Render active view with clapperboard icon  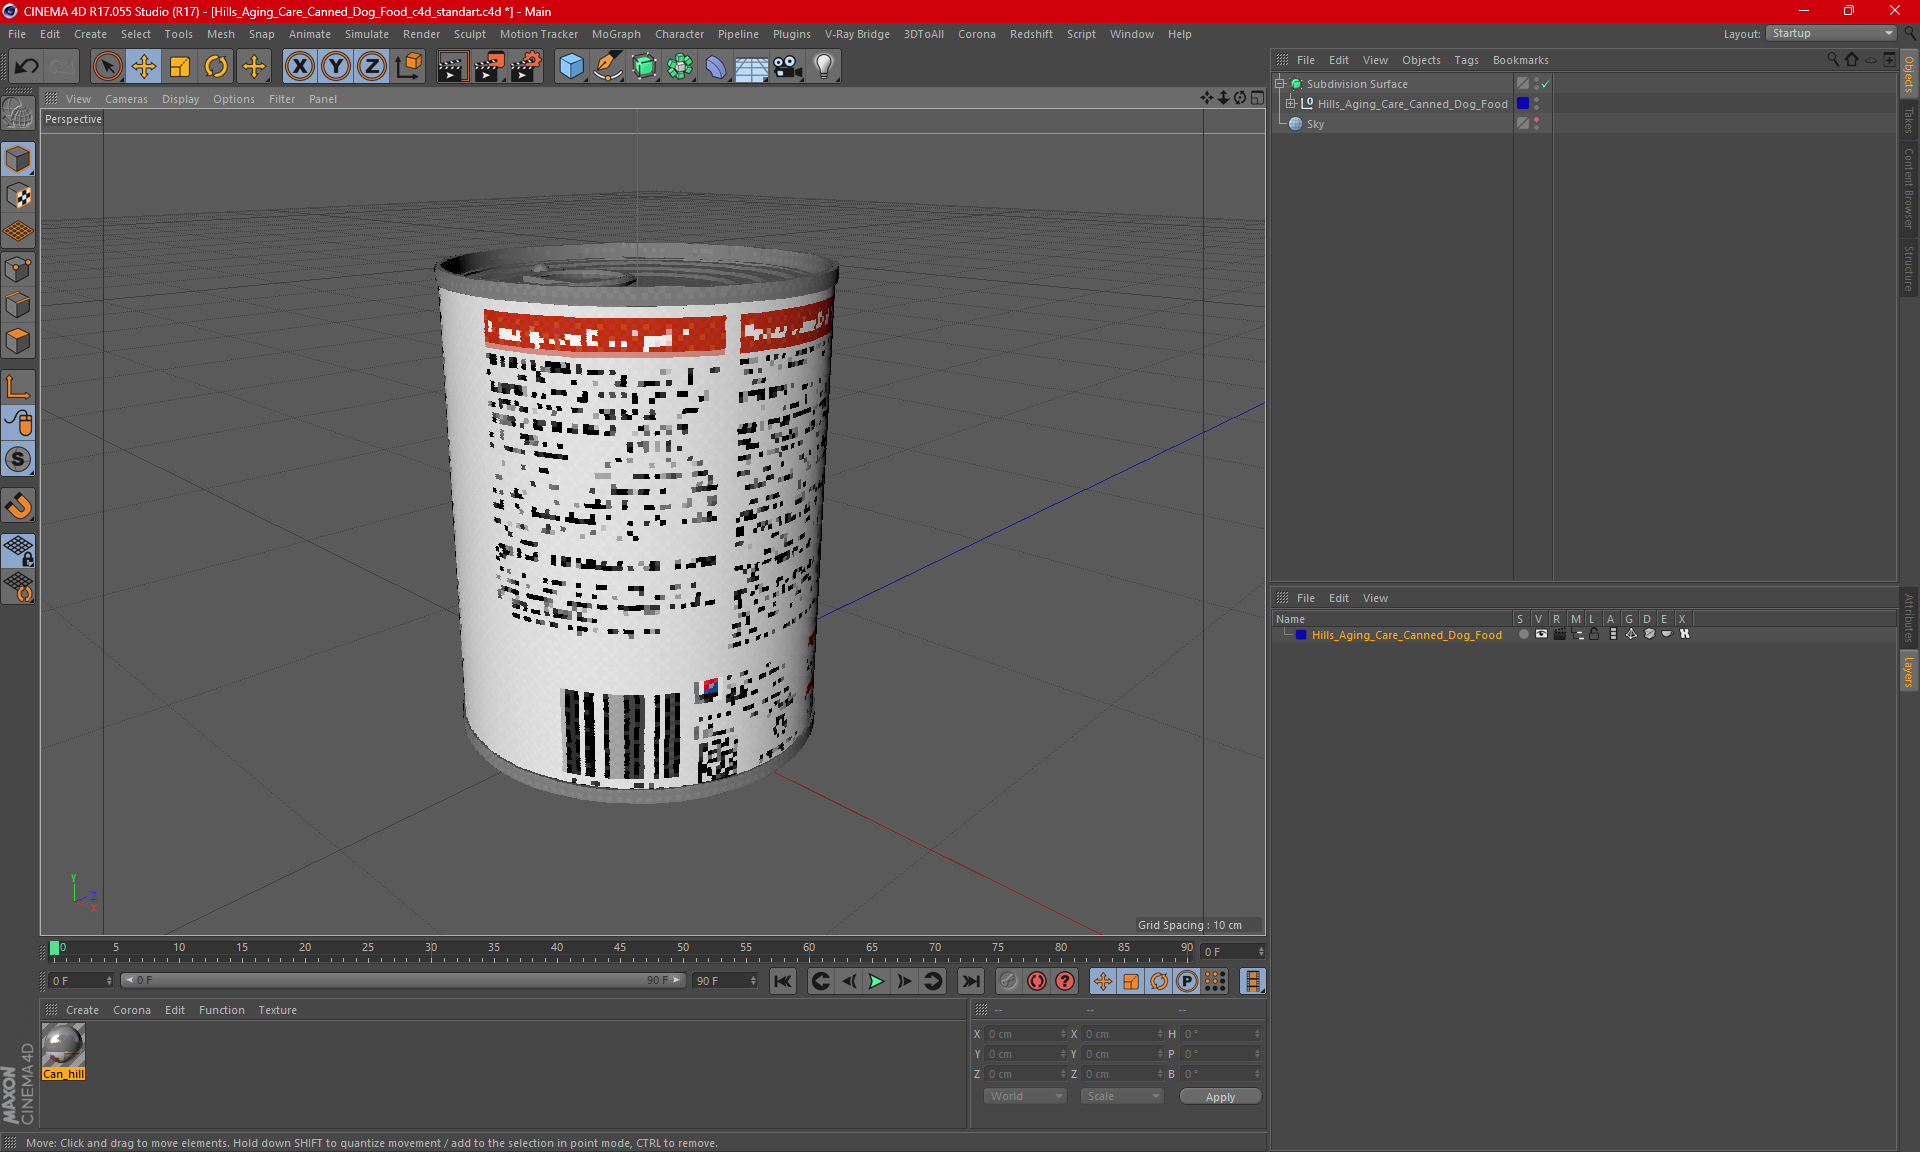(452, 67)
